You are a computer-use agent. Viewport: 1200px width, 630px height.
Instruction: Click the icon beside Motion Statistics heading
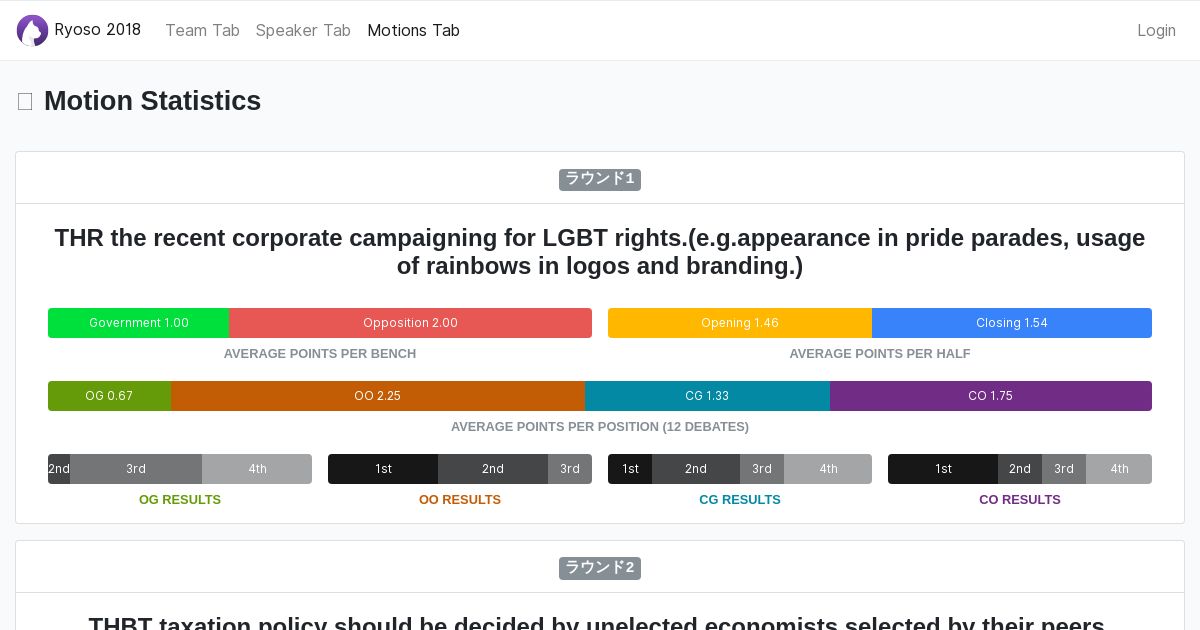tap(25, 101)
